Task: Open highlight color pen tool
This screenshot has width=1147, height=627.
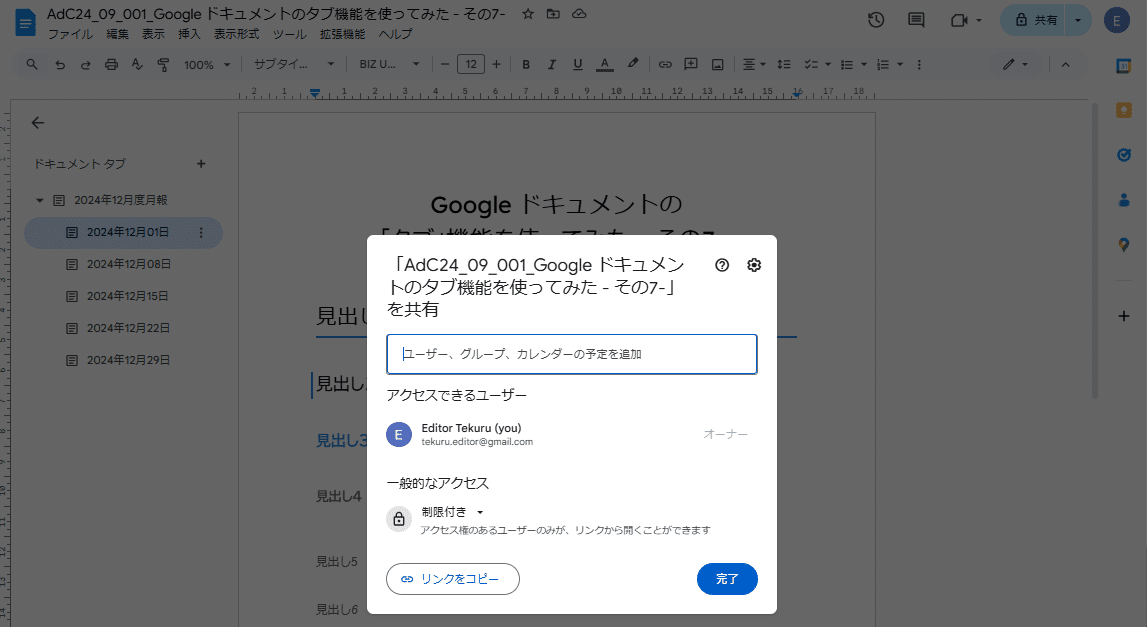Action: (x=633, y=64)
